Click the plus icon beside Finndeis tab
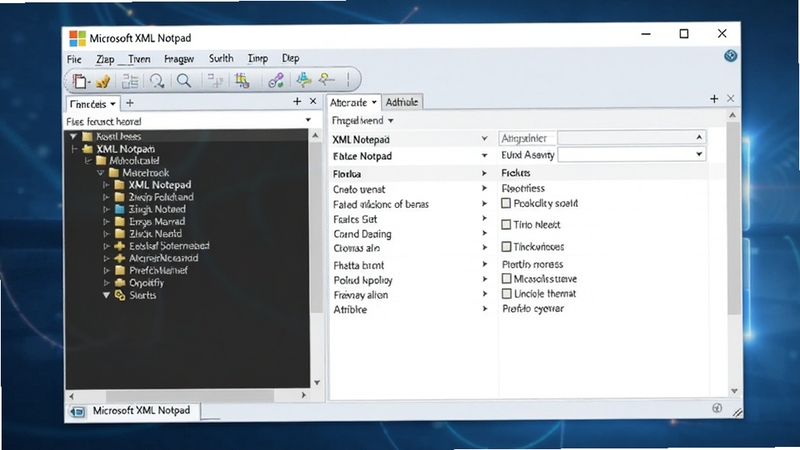The image size is (800, 450). tap(130, 103)
